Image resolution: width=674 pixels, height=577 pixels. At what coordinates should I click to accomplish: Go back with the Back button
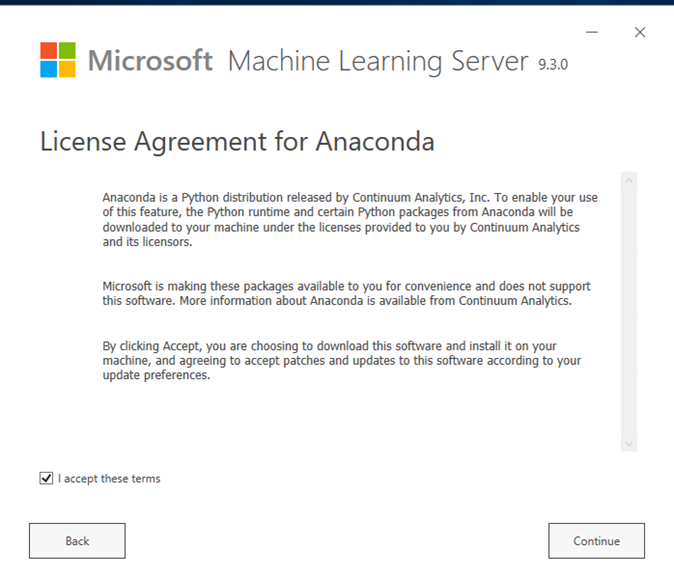click(x=77, y=541)
